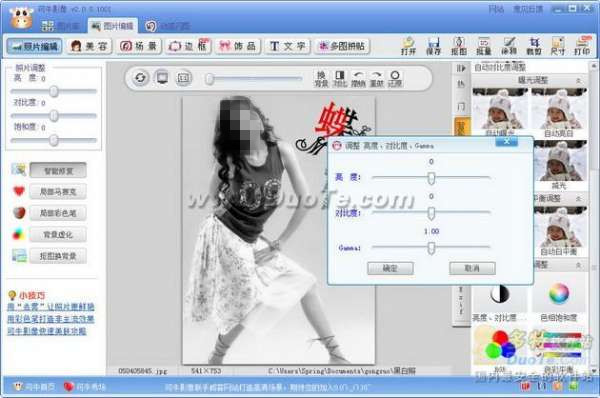
Task: Select the 自动白平衡 thumbnail preset
Action: click(x=559, y=231)
